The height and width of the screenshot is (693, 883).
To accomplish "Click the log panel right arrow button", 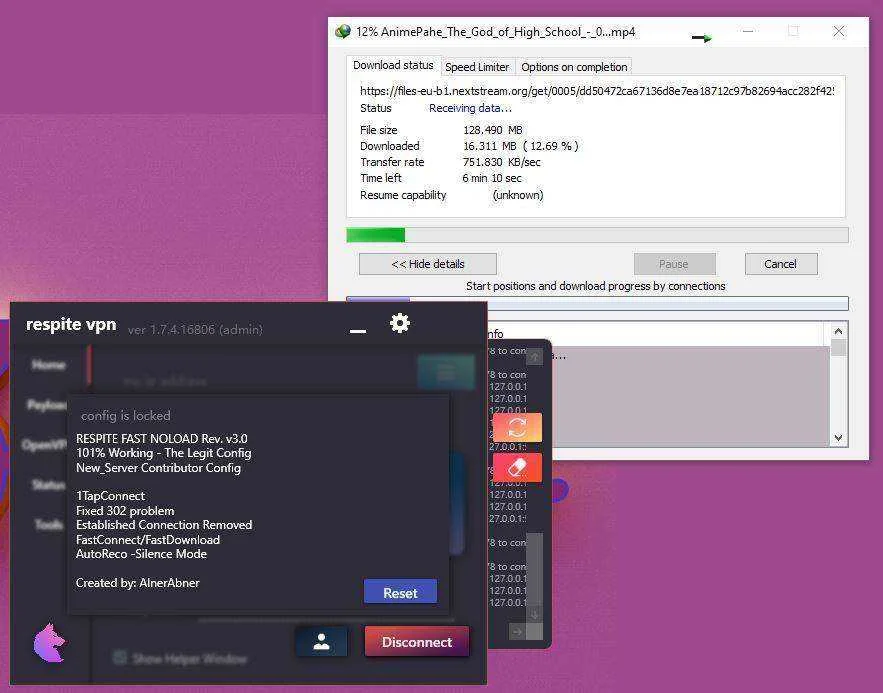I will [517, 632].
